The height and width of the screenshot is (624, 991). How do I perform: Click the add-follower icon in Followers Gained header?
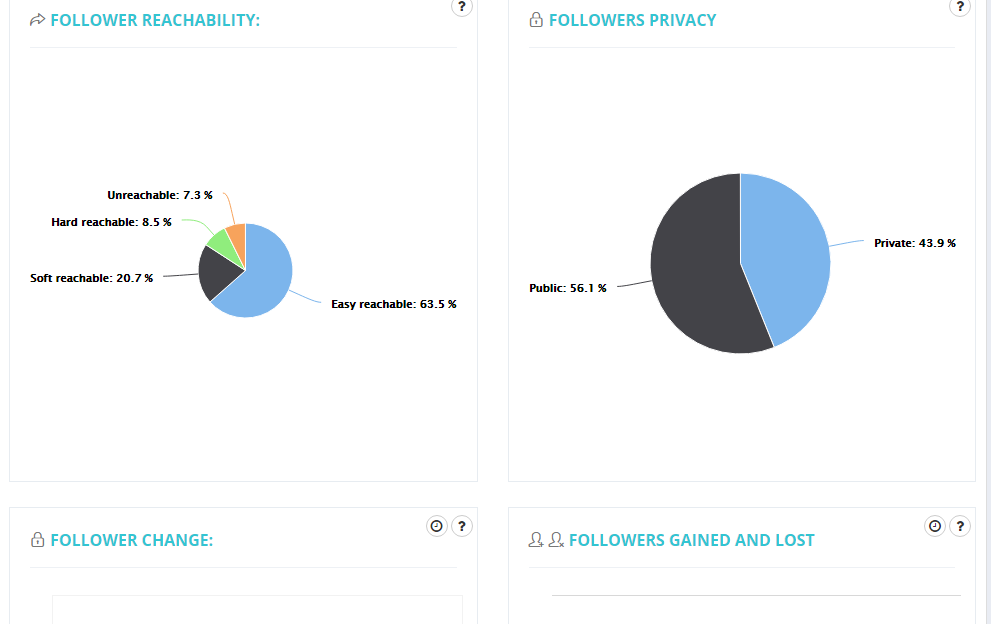point(537,539)
